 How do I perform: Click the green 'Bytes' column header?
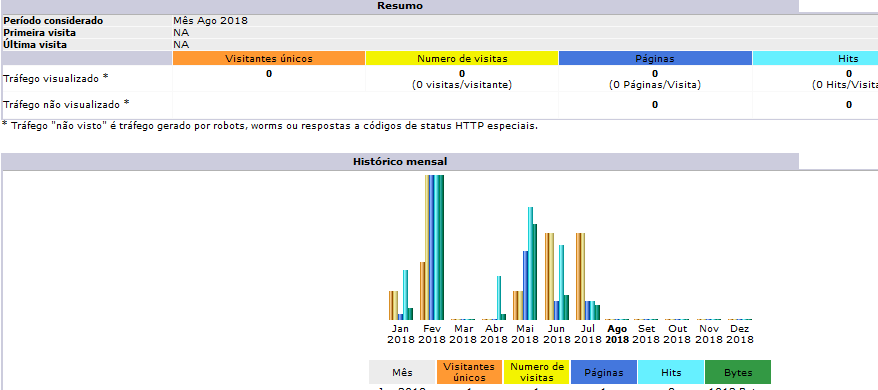click(738, 372)
